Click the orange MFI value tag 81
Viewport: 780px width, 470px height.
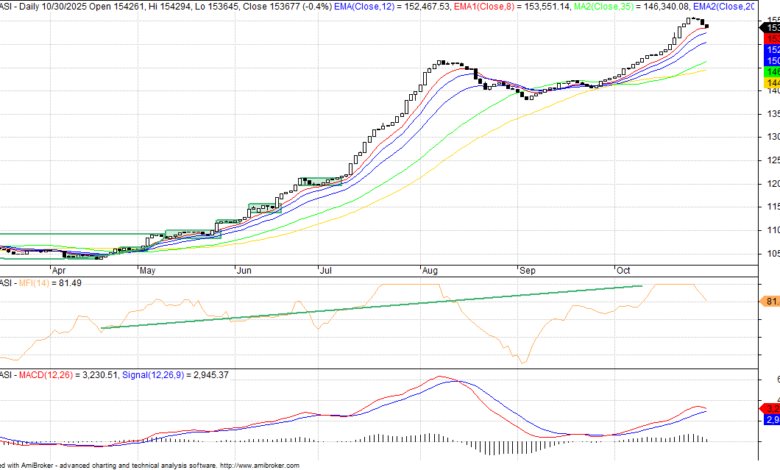(x=771, y=301)
